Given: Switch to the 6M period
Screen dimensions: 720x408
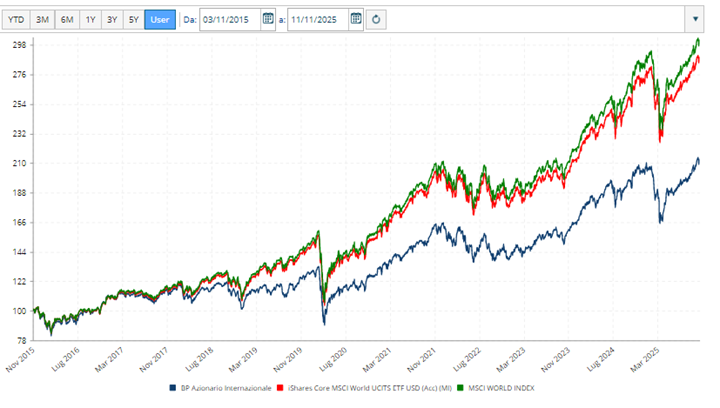Looking at the screenshot, I should 67,19.
